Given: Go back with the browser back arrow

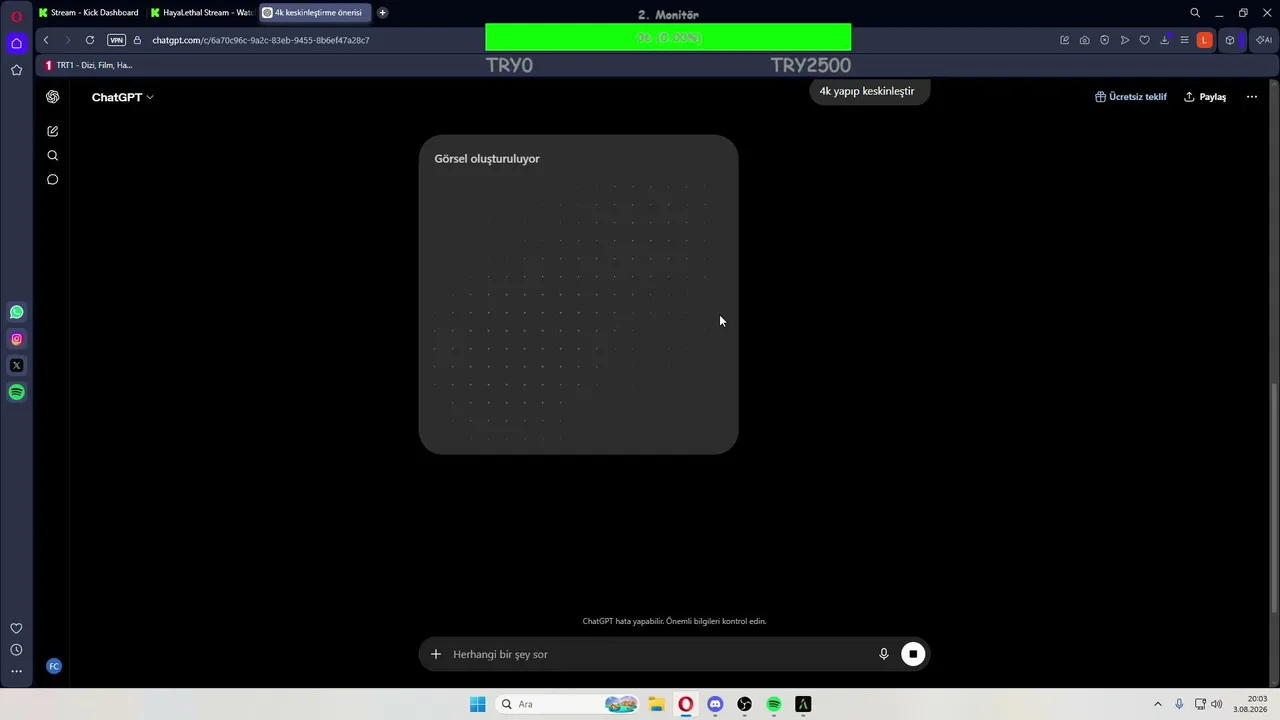Looking at the screenshot, I should pos(46,40).
